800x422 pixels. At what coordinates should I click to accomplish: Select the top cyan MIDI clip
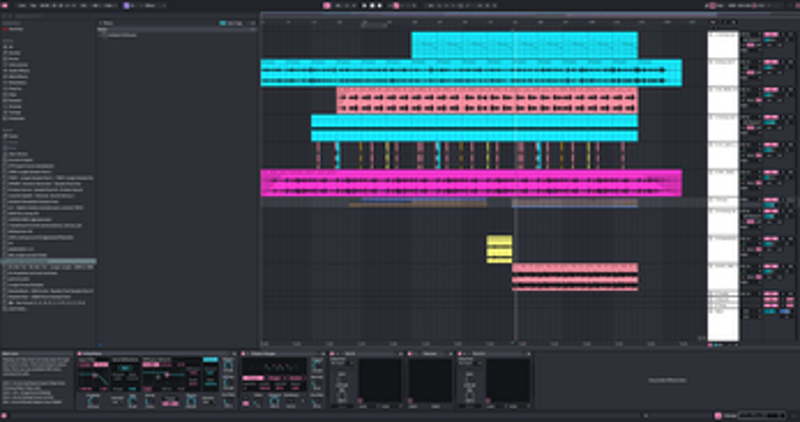(524, 45)
